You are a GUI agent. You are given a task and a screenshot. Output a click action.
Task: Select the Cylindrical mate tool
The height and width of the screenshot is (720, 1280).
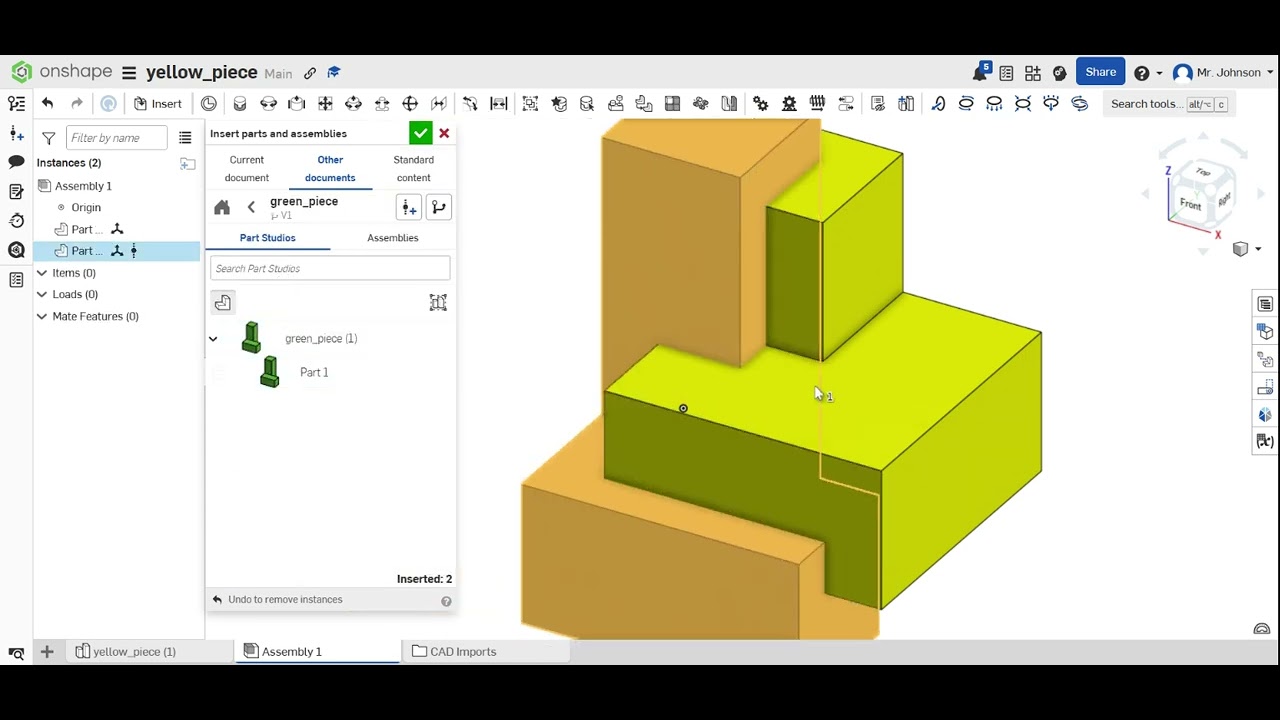(353, 103)
